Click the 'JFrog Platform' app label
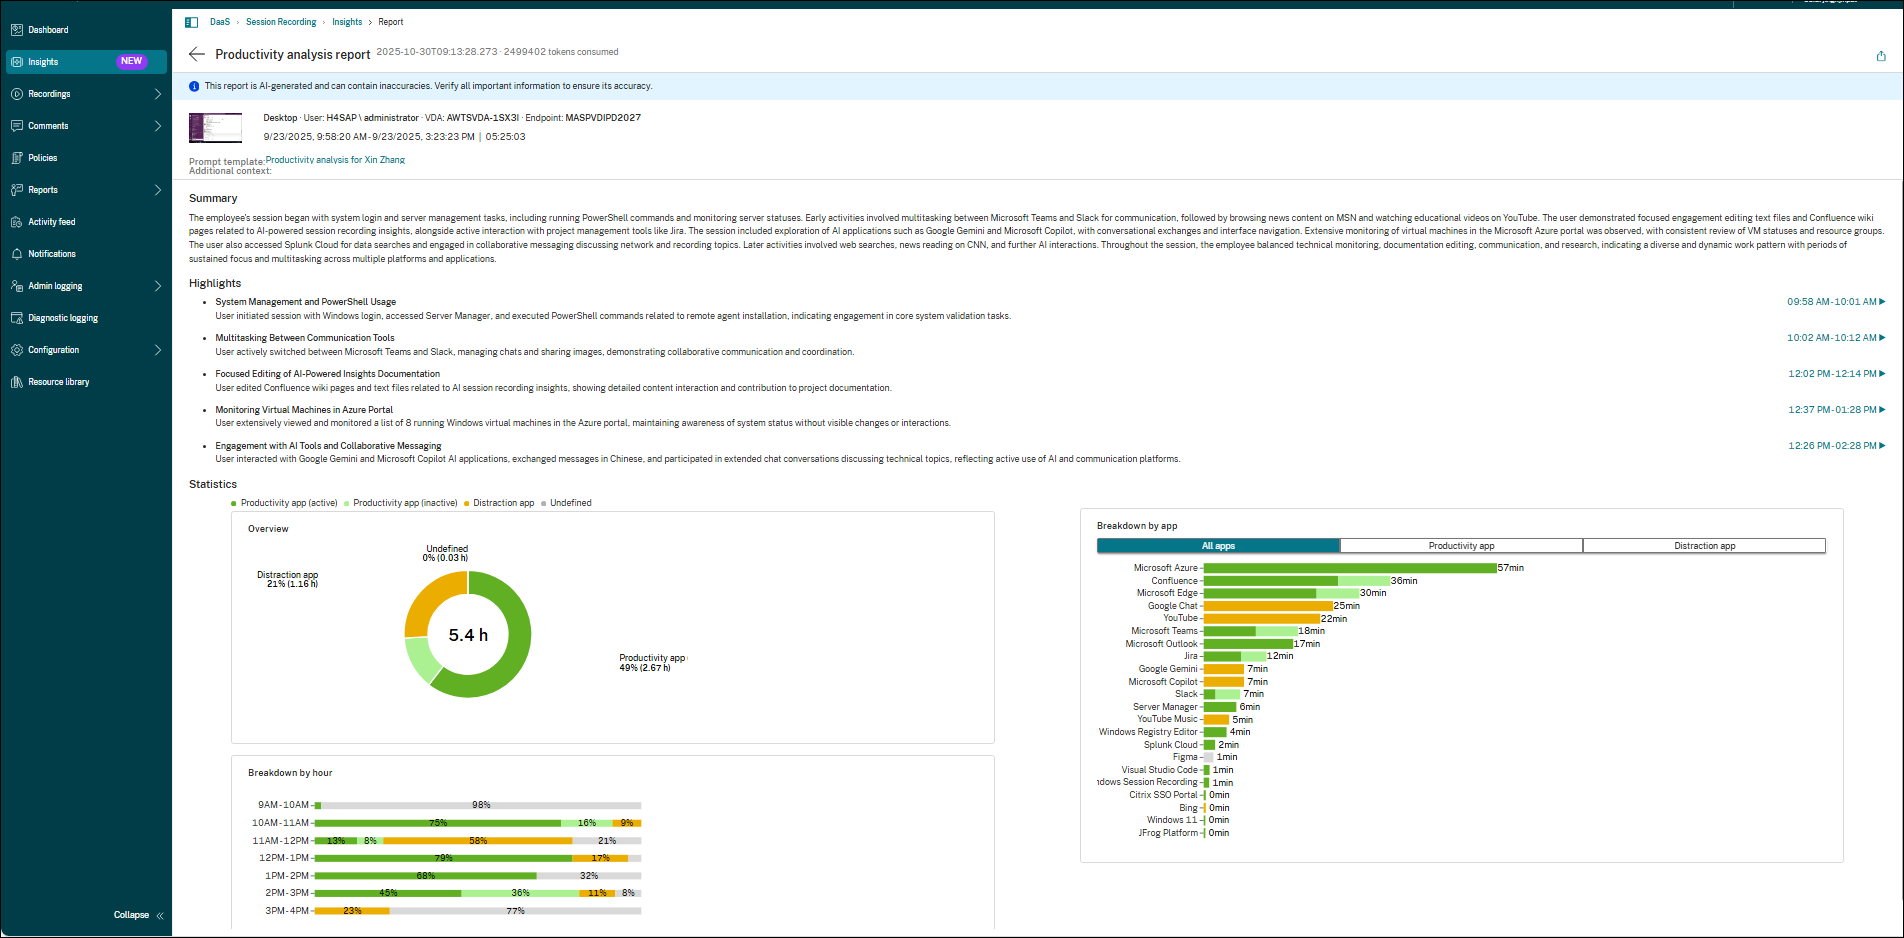 (1168, 833)
